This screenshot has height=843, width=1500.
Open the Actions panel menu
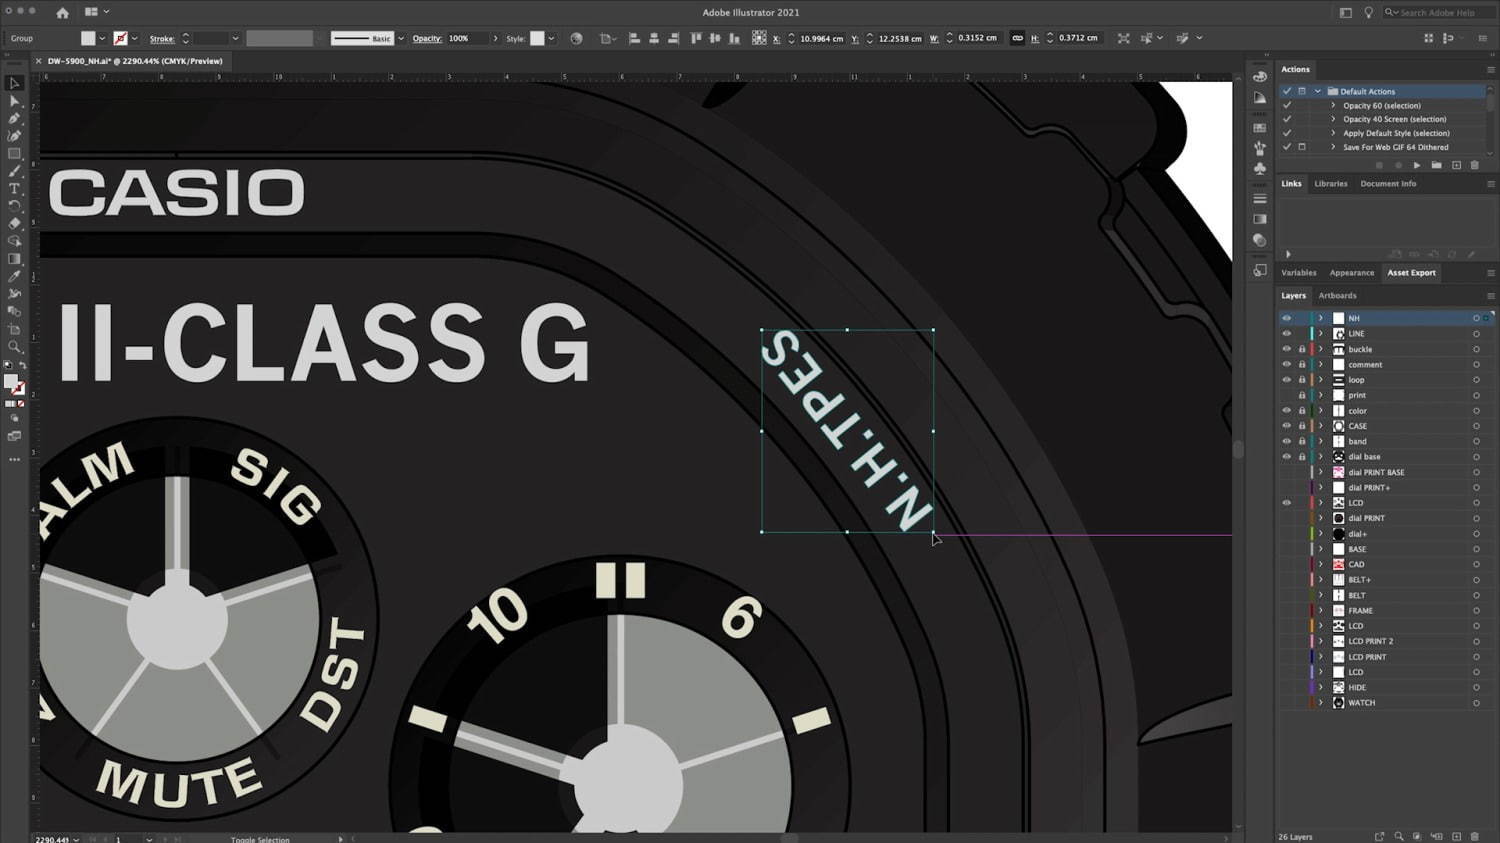coord(1490,69)
